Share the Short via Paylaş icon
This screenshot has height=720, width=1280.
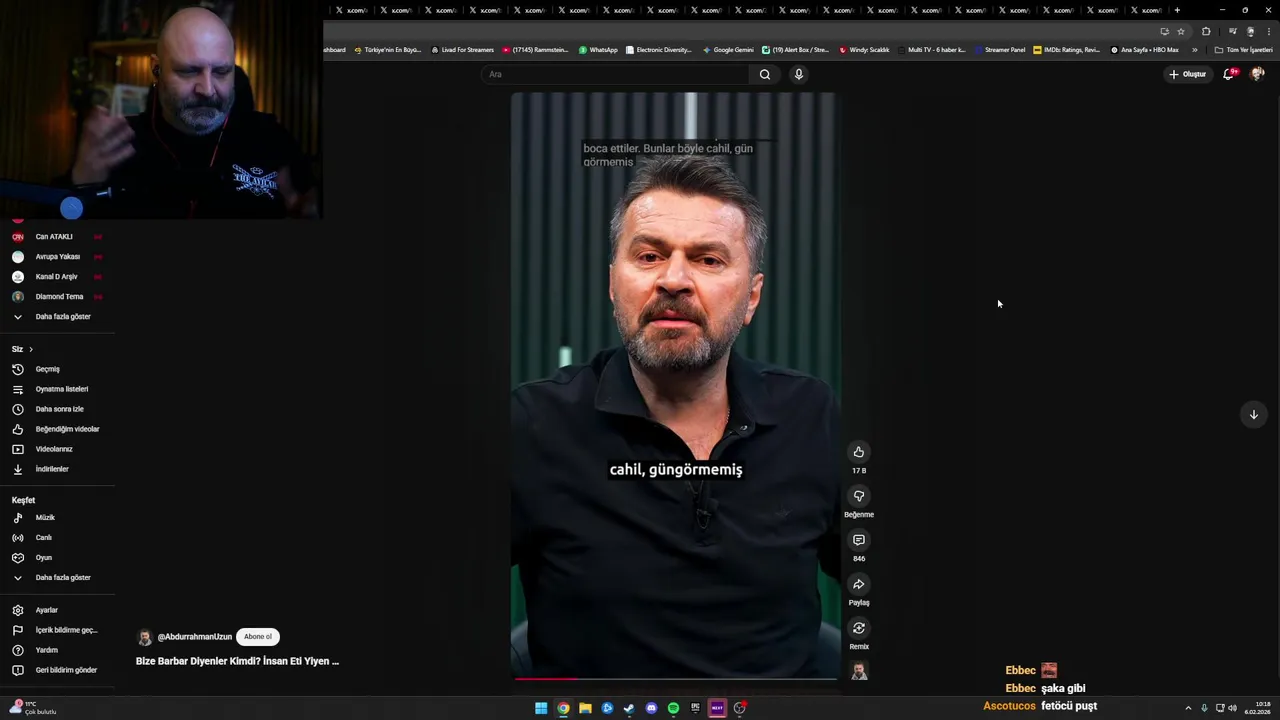point(858,584)
